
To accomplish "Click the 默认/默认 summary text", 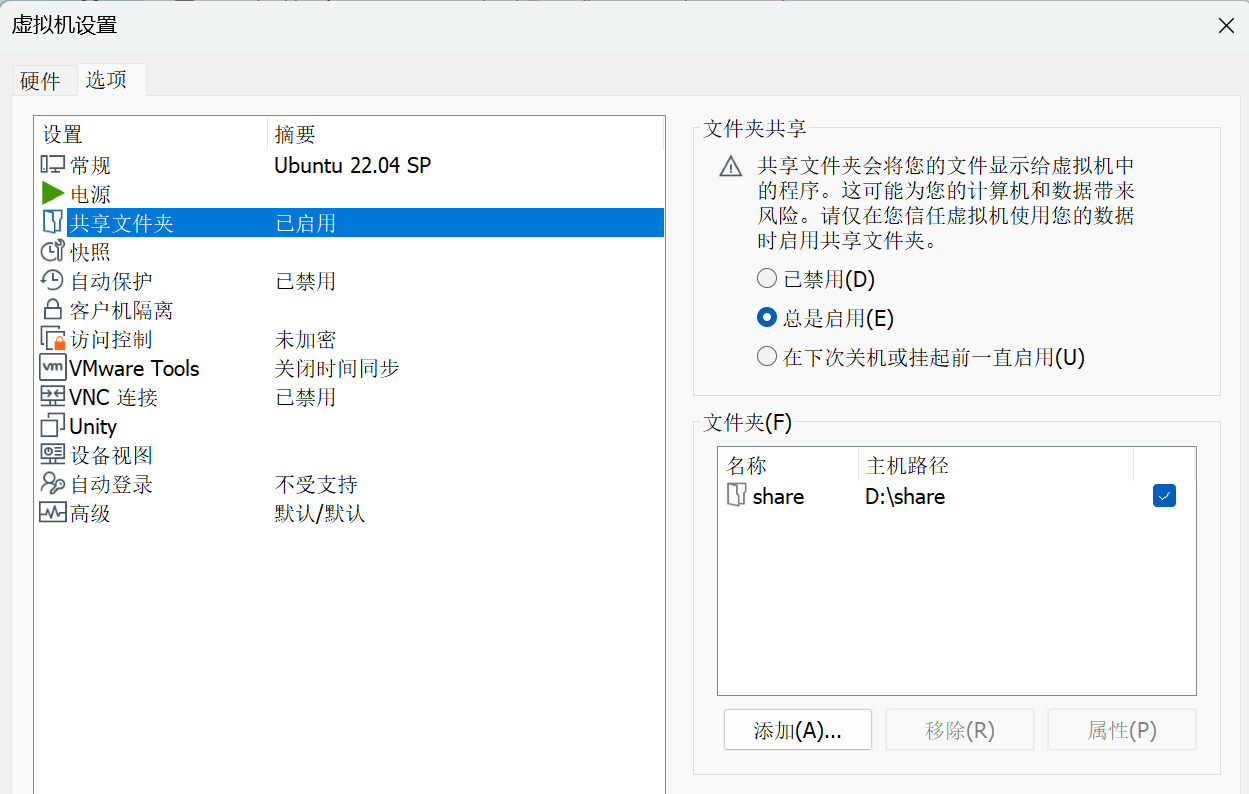I will [320, 513].
